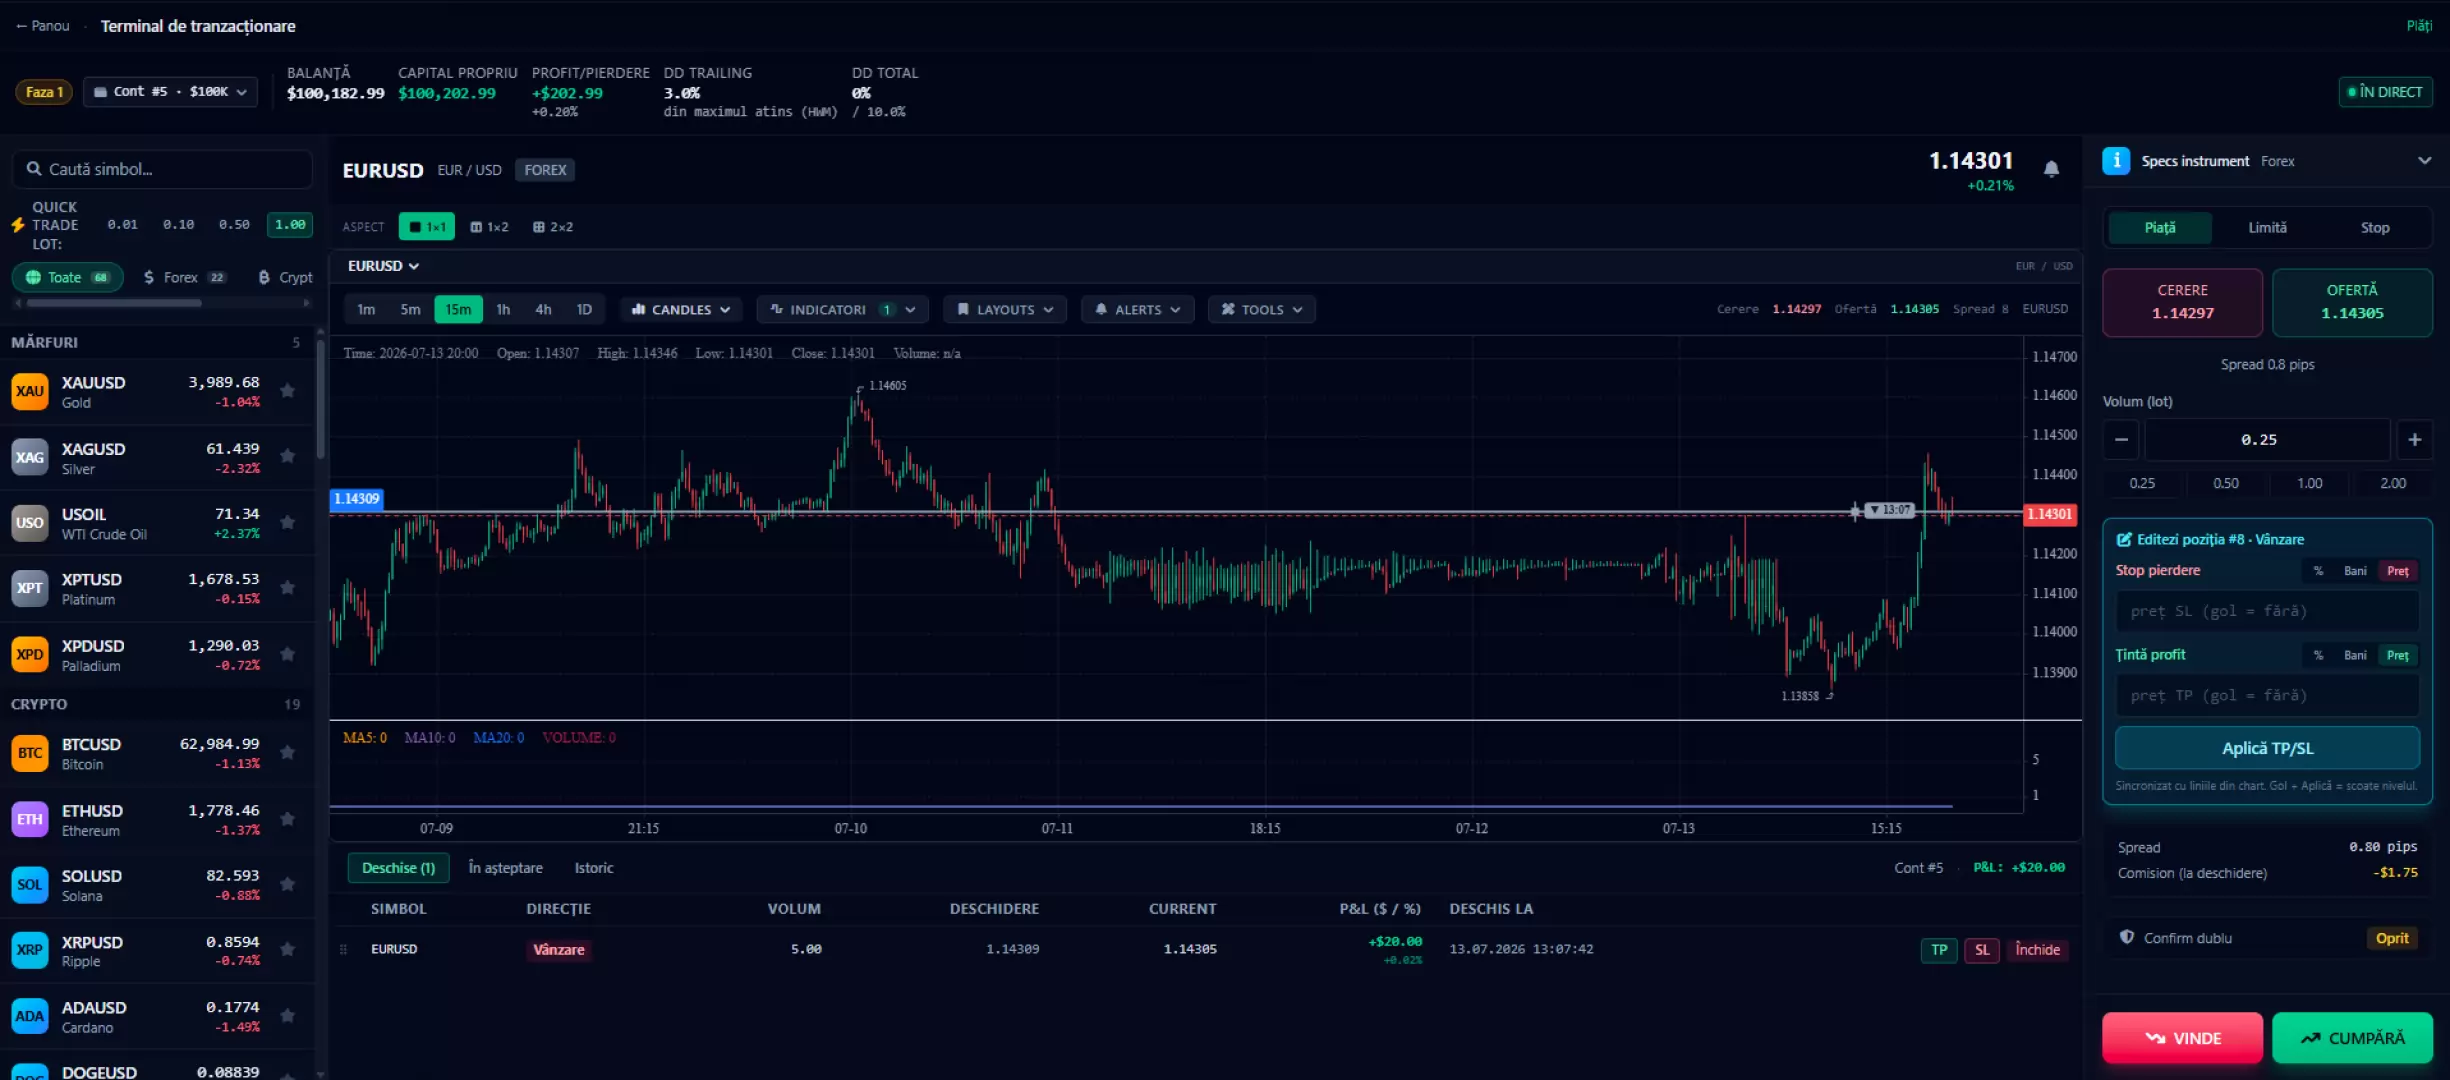Click the Închide position button
The height and width of the screenshot is (1080, 2450).
pyautogui.click(x=2037, y=950)
